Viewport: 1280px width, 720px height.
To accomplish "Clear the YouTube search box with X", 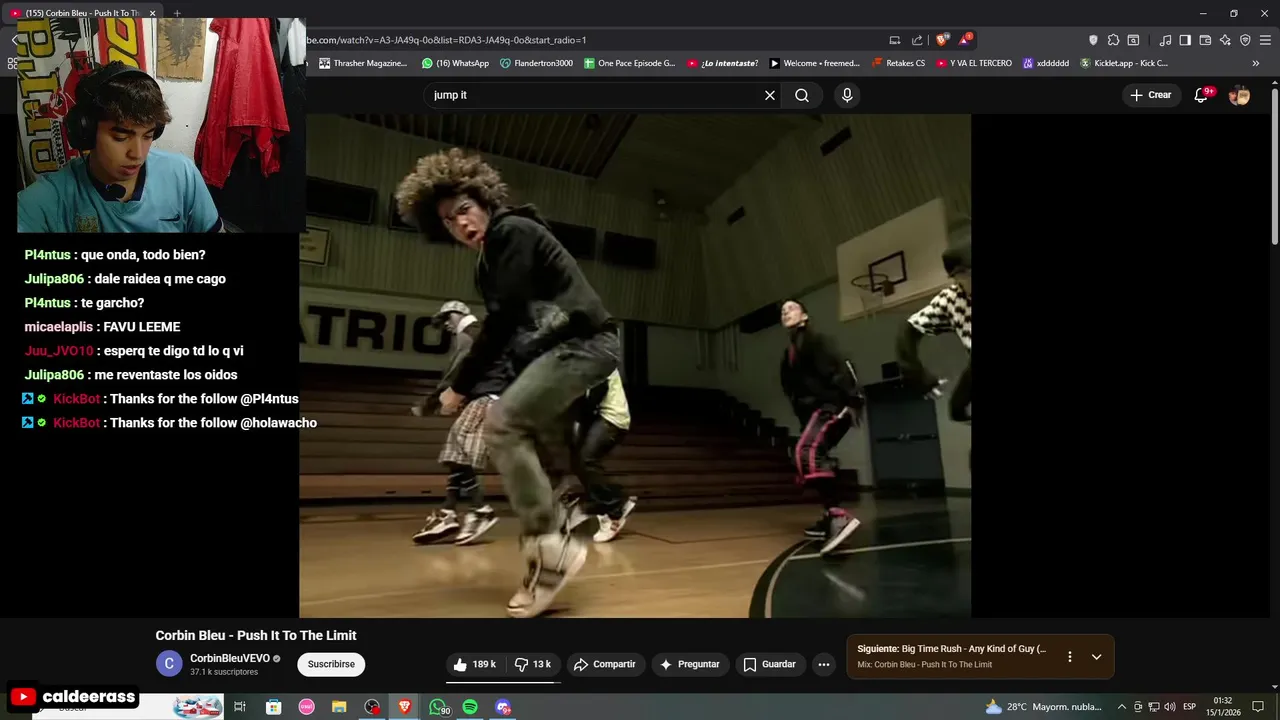I will pyautogui.click(x=770, y=95).
